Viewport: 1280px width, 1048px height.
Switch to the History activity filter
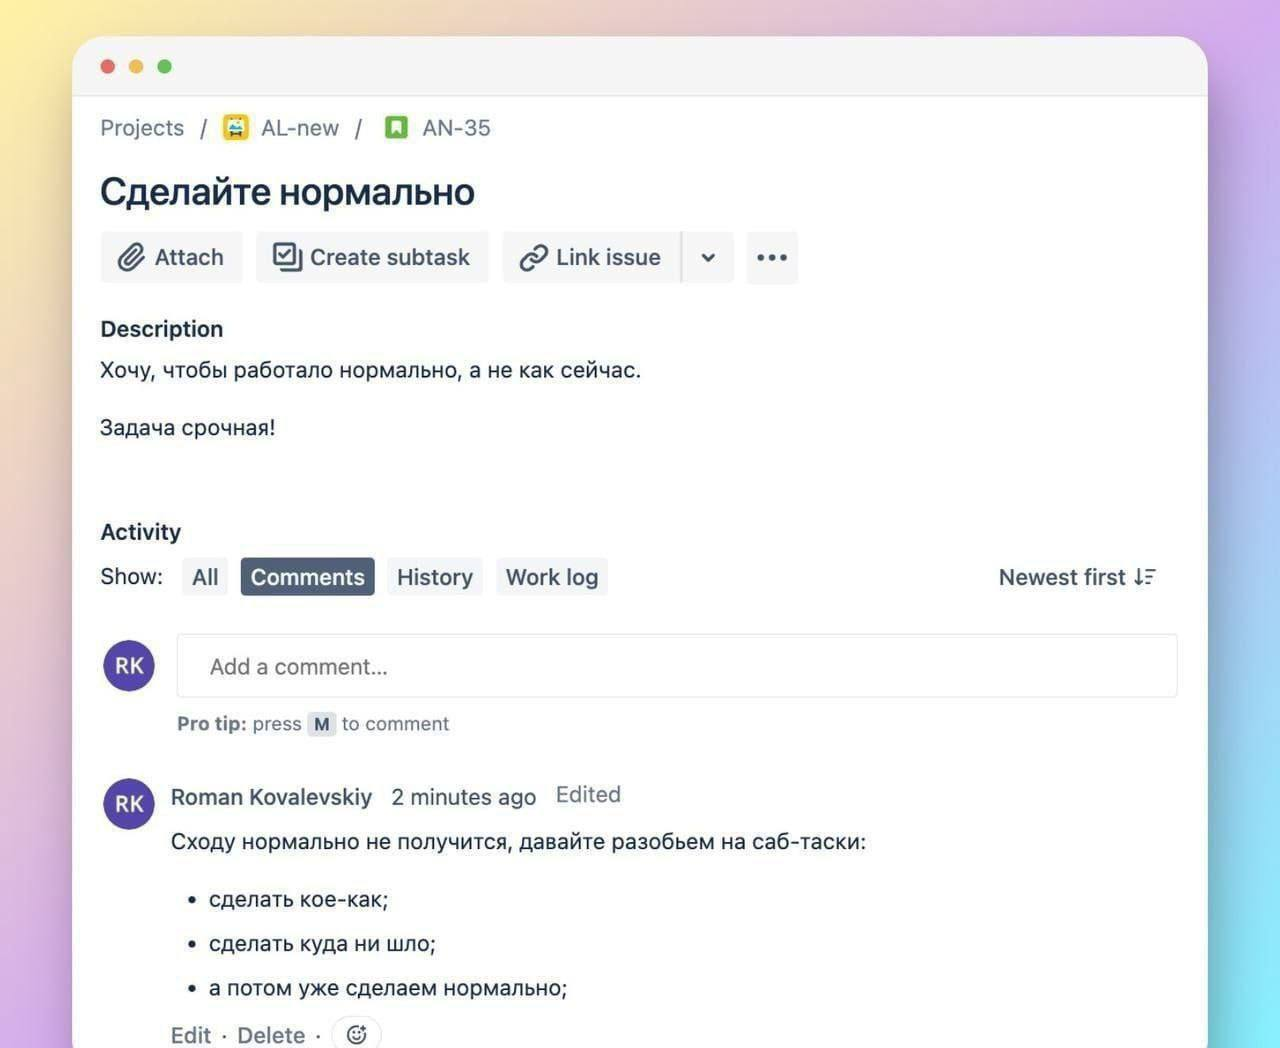click(435, 577)
